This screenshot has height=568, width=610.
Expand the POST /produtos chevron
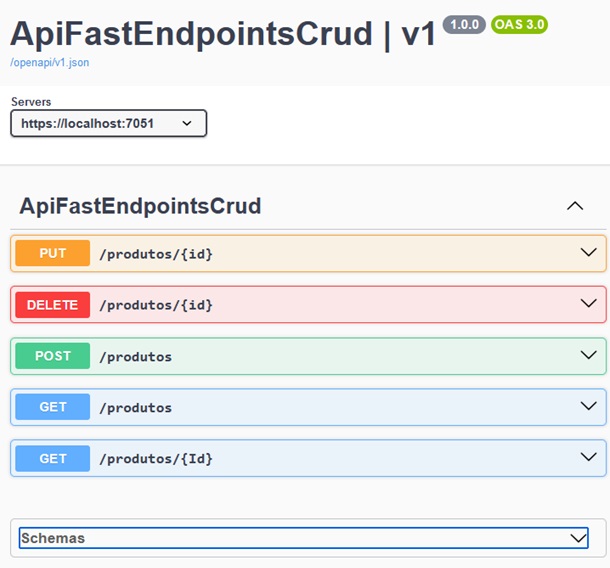click(588, 355)
